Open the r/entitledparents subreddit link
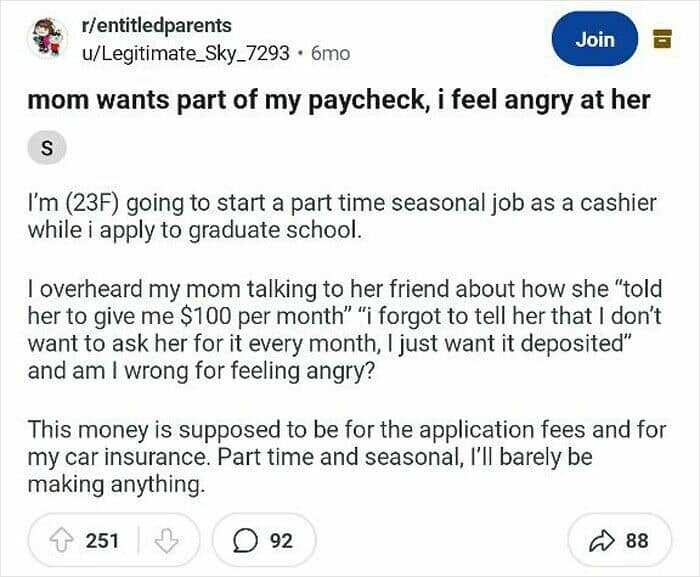This screenshot has width=700, height=577. pyautogui.click(x=156, y=25)
